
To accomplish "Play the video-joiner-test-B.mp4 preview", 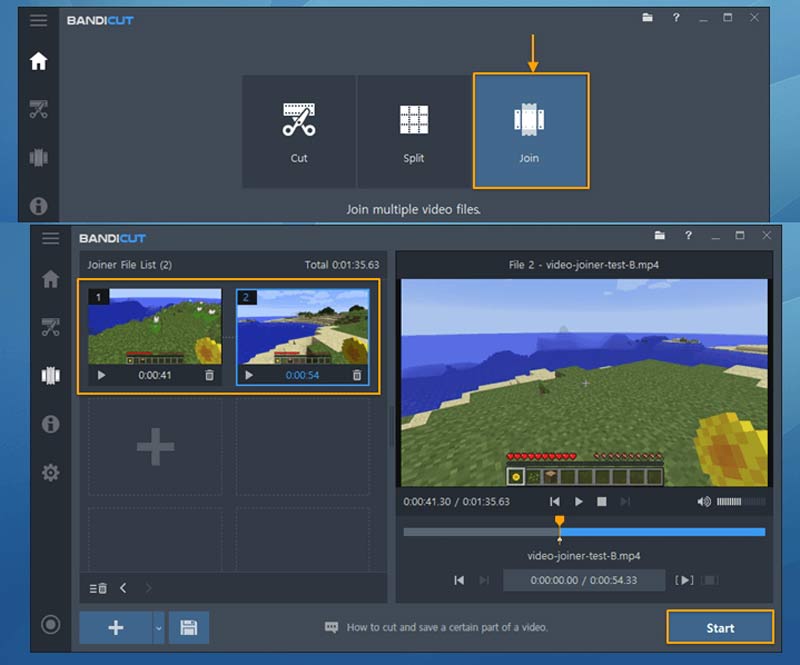I will tap(579, 502).
